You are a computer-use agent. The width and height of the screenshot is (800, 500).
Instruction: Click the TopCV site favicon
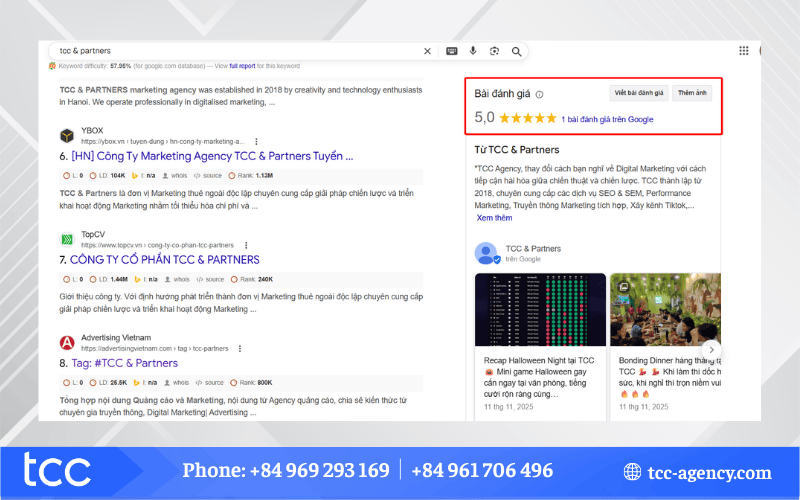67,239
